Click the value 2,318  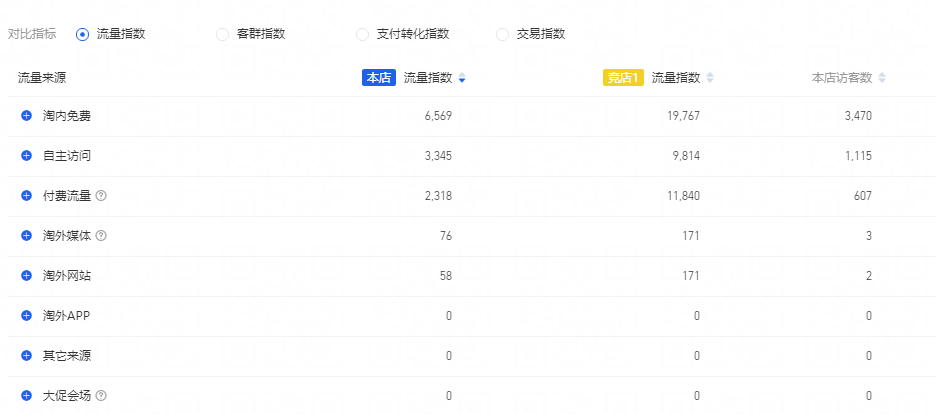point(438,196)
